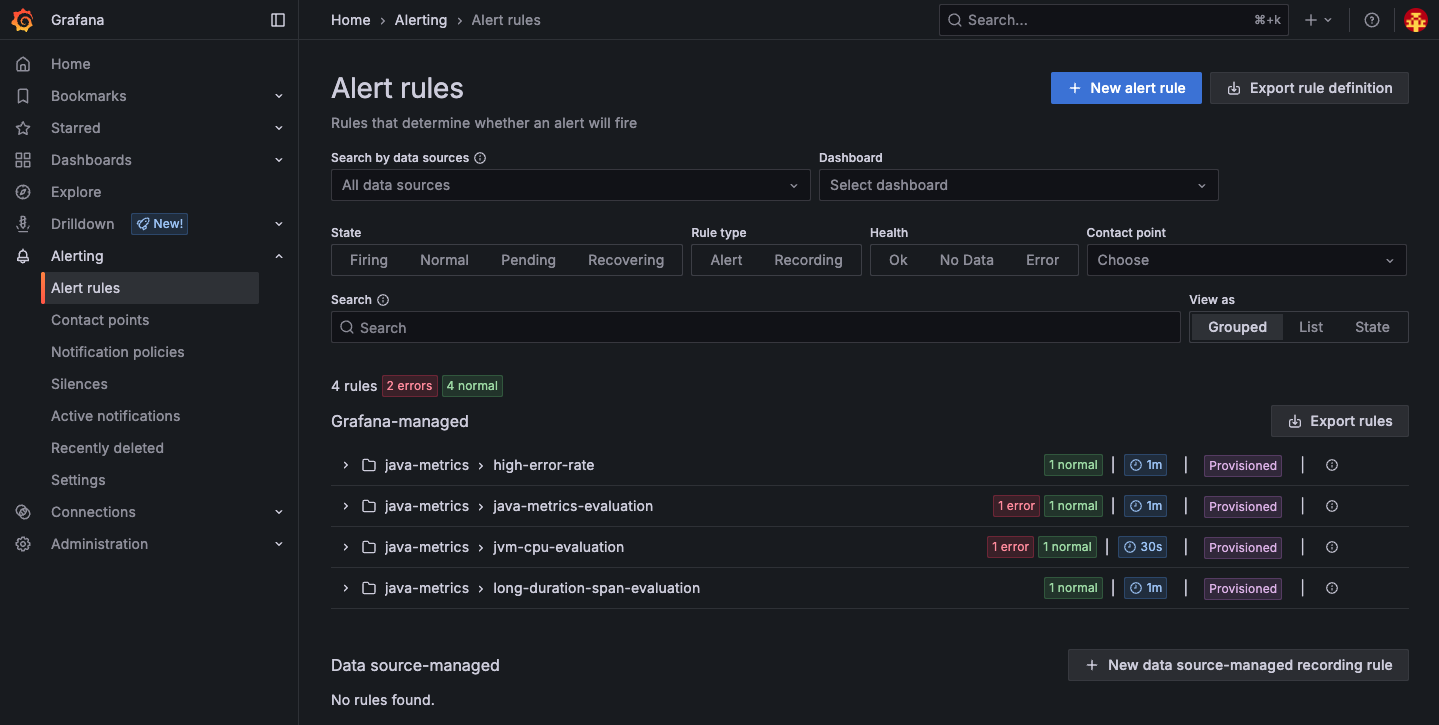Click the info icon beside Search label
Screen dimensions: 1439x725
(x=383, y=300)
